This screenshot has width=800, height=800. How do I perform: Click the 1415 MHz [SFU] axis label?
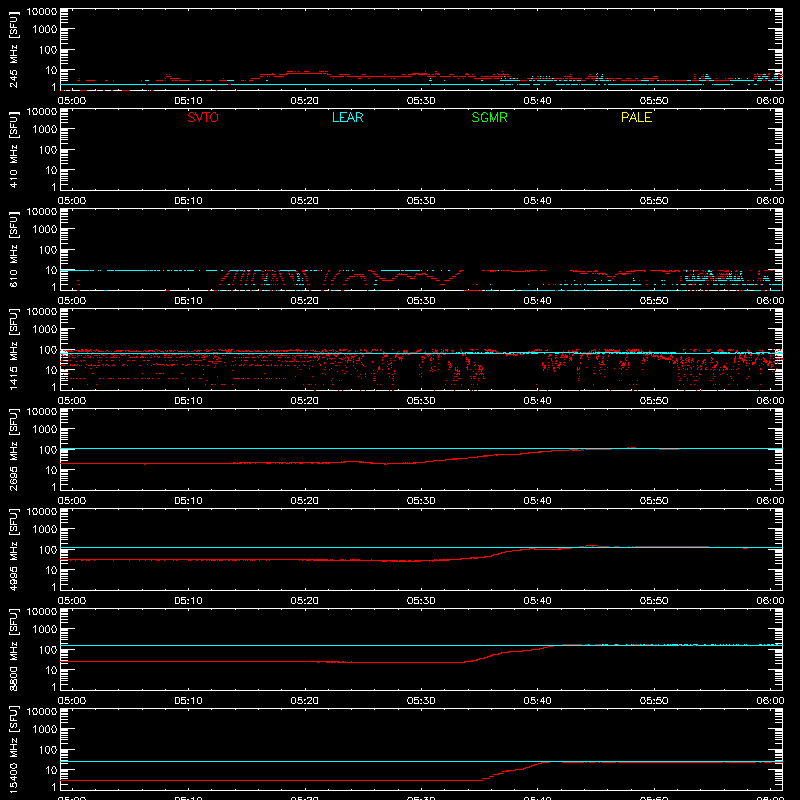[13, 350]
